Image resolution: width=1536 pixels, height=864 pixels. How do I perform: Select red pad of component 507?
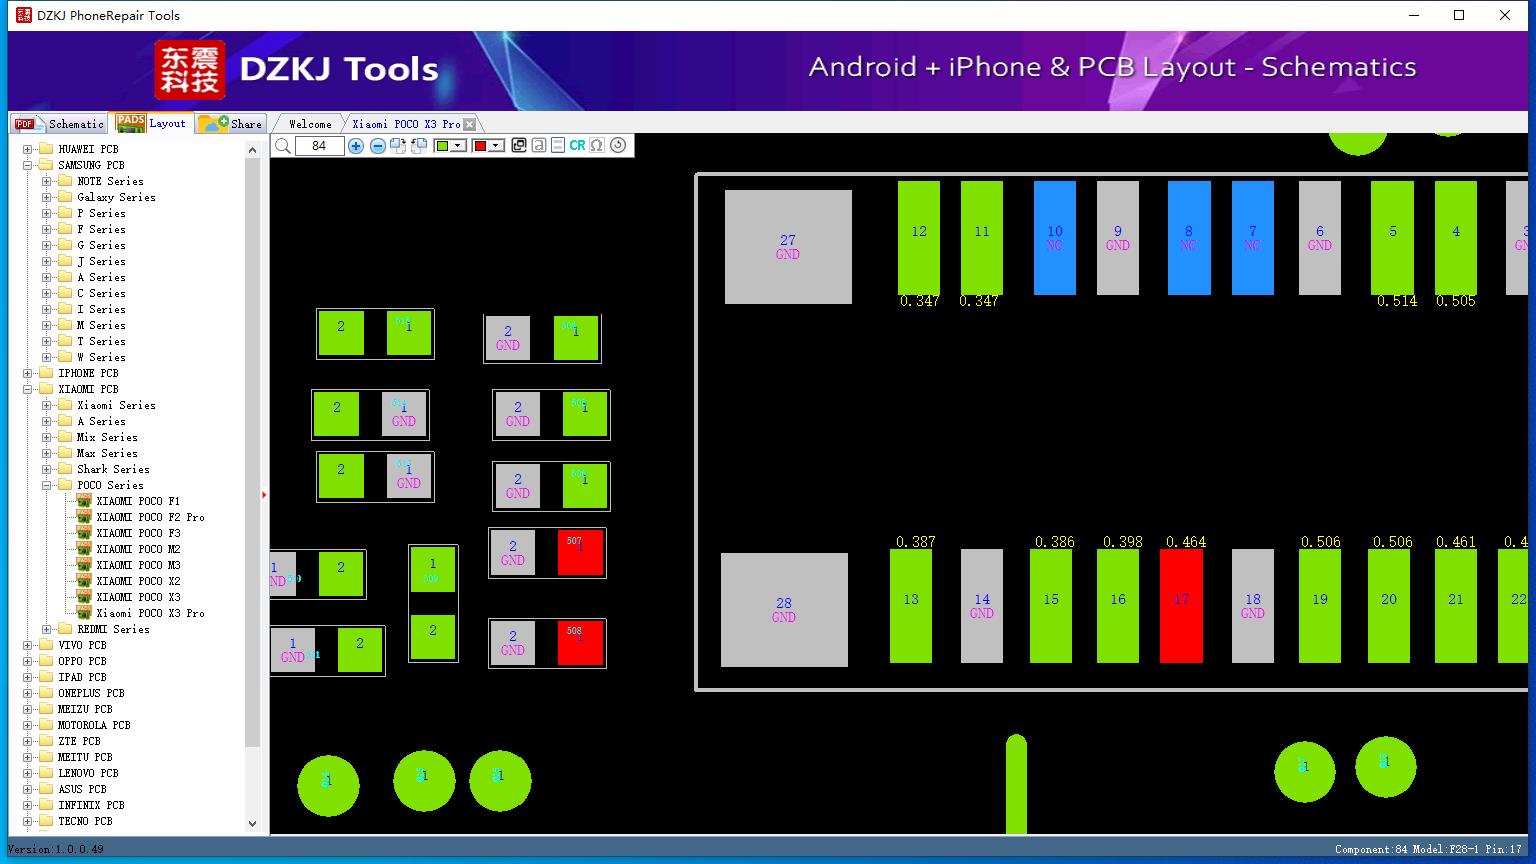coord(581,553)
